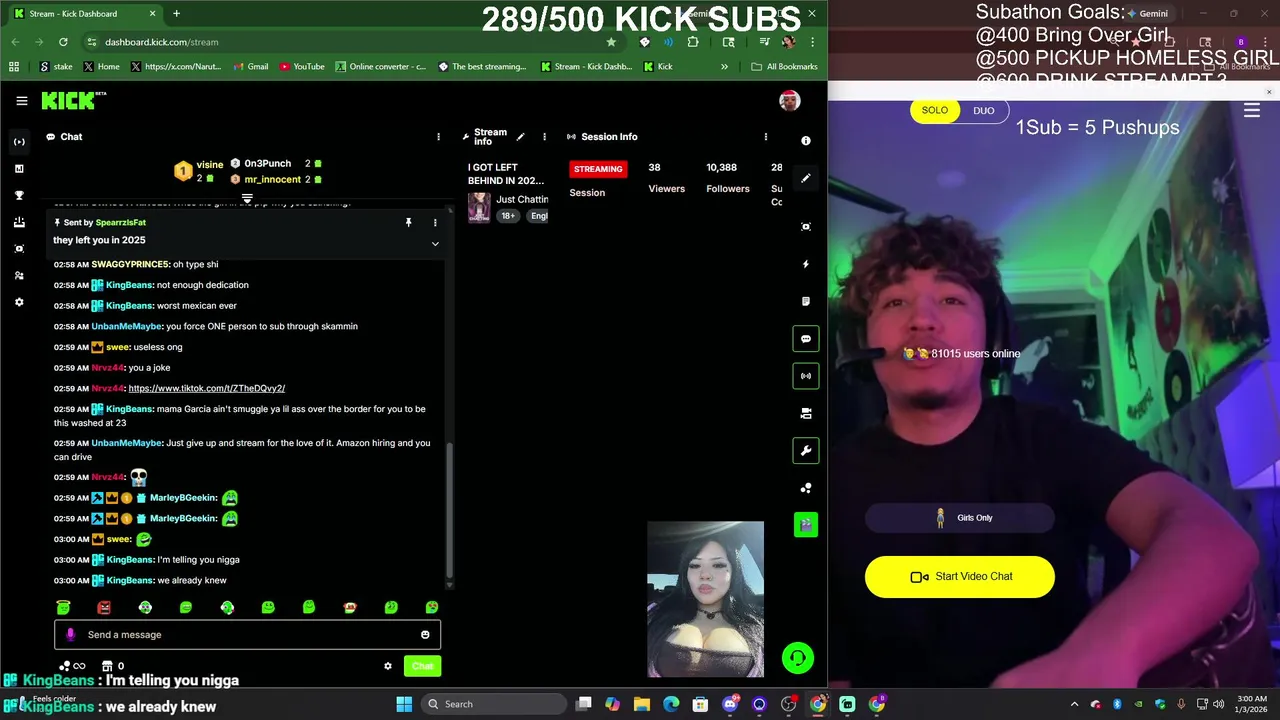Screen dimensions: 1280x720
Task: Toggle the activity feed document widget
Action: 806,301
